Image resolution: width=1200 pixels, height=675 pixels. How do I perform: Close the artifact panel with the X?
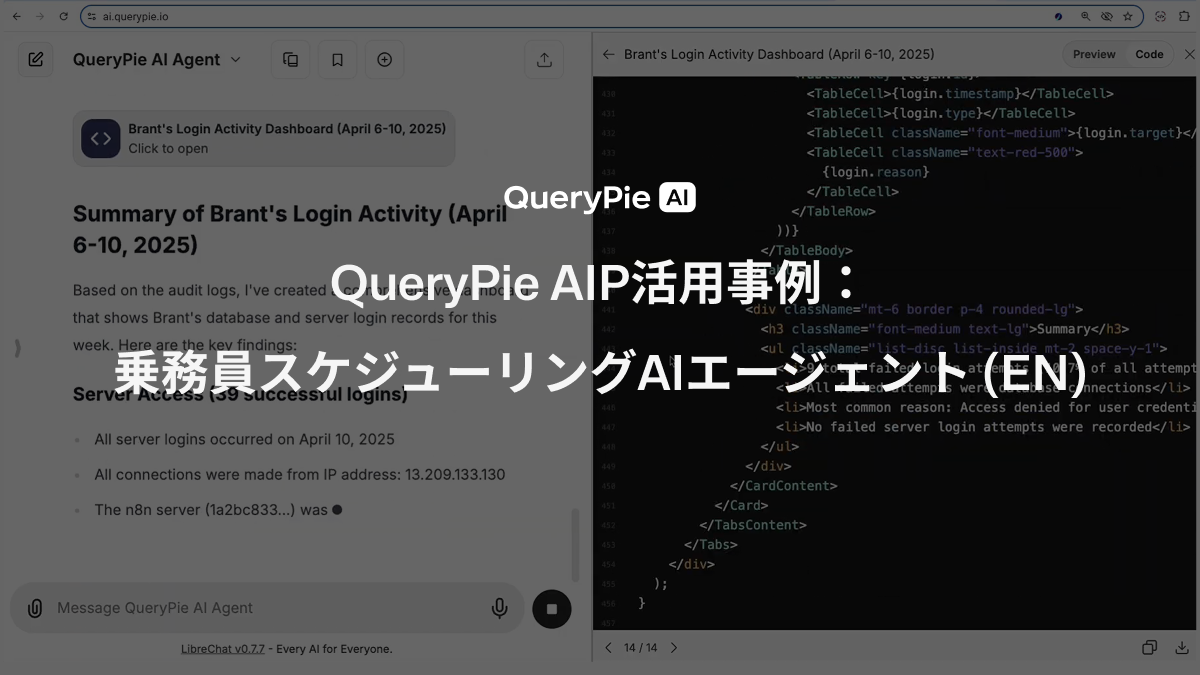pos(1189,54)
